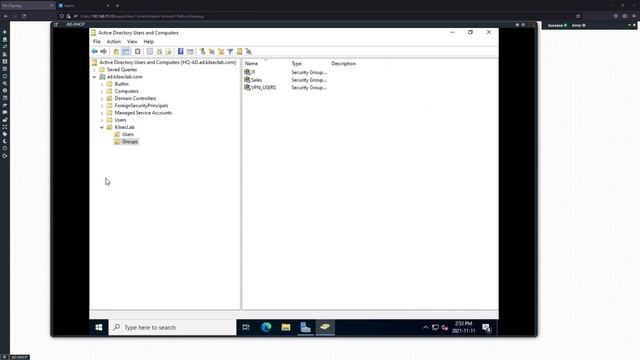This screenshot has width=640, height=360.
Task: Click the clipboard icon in the toolbar
Action: tap(138, 51)
